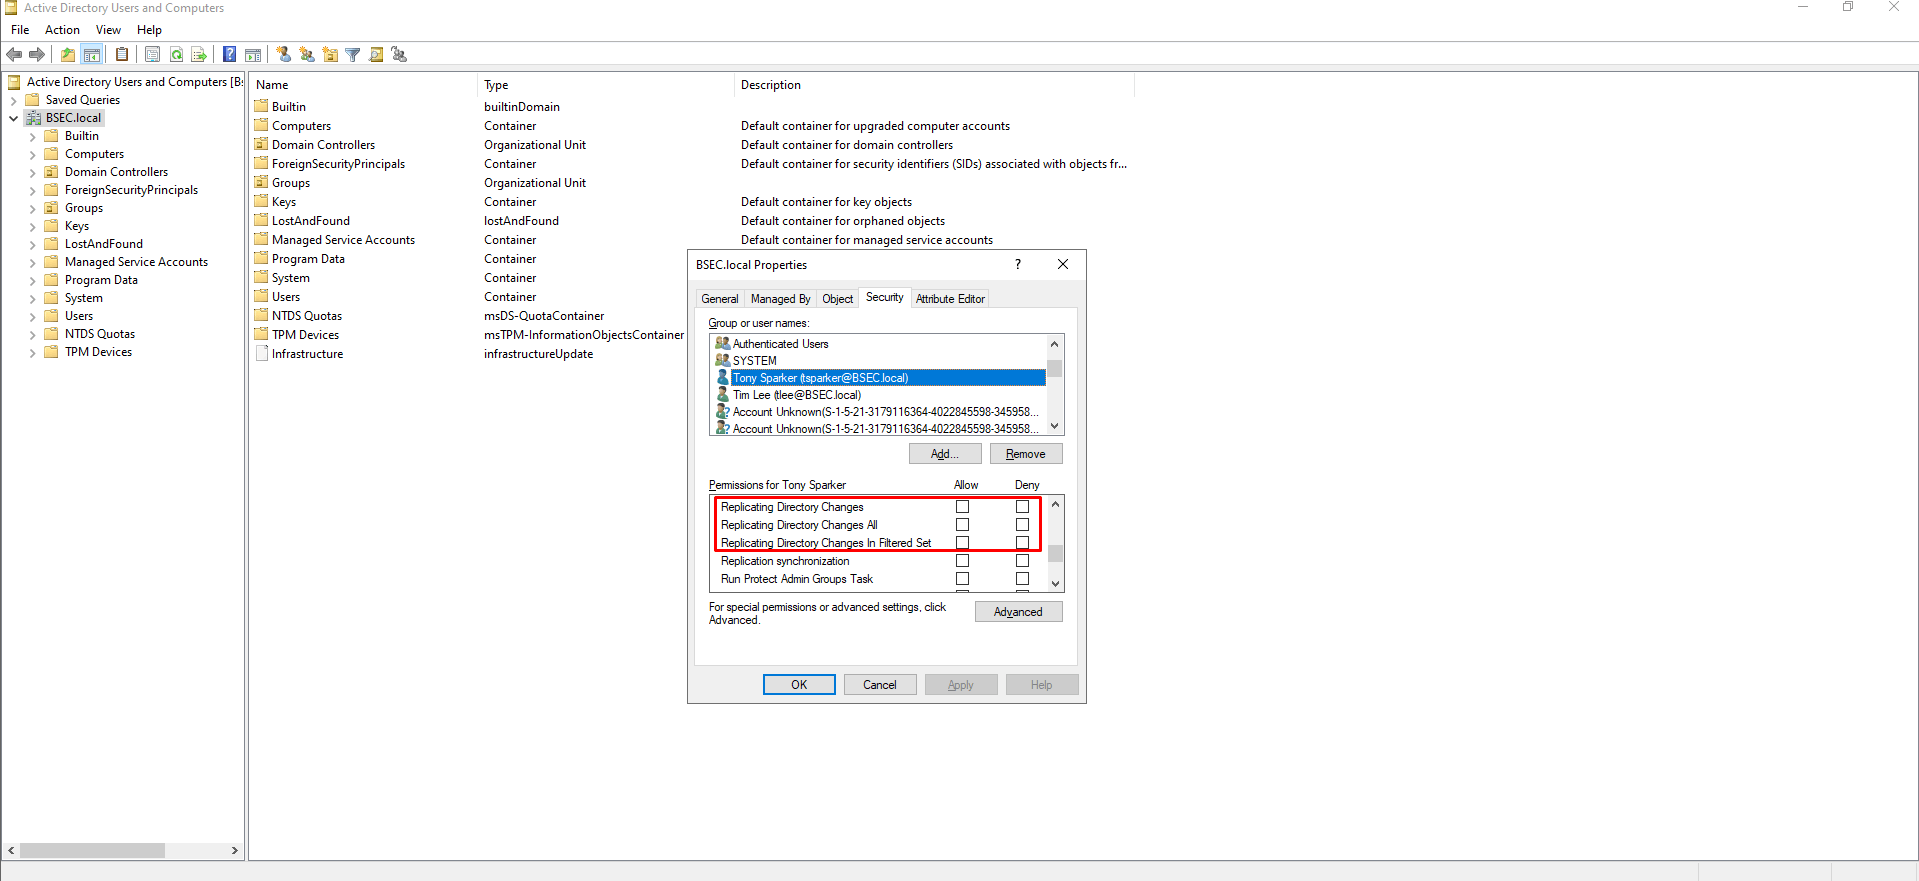Click the Domain Controllers OU icon in the tree
Image resolution: width=1919 pixels, height=881 pixels.
coord(51,172)
